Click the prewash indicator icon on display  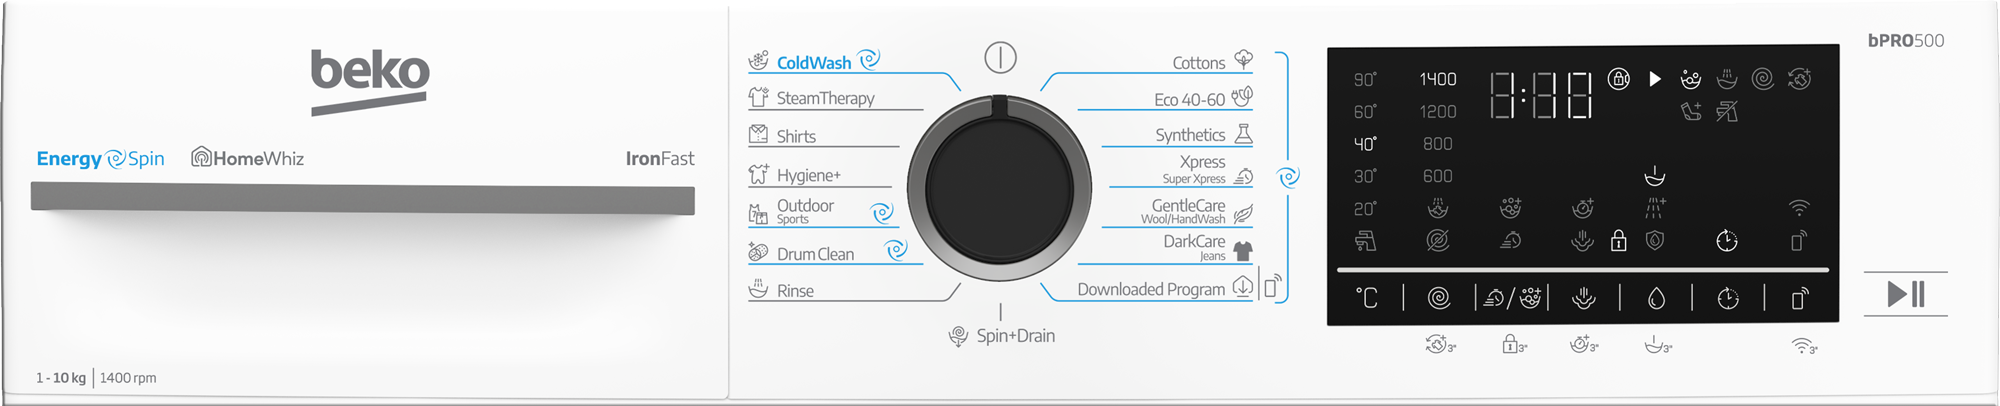[1511, 208]
